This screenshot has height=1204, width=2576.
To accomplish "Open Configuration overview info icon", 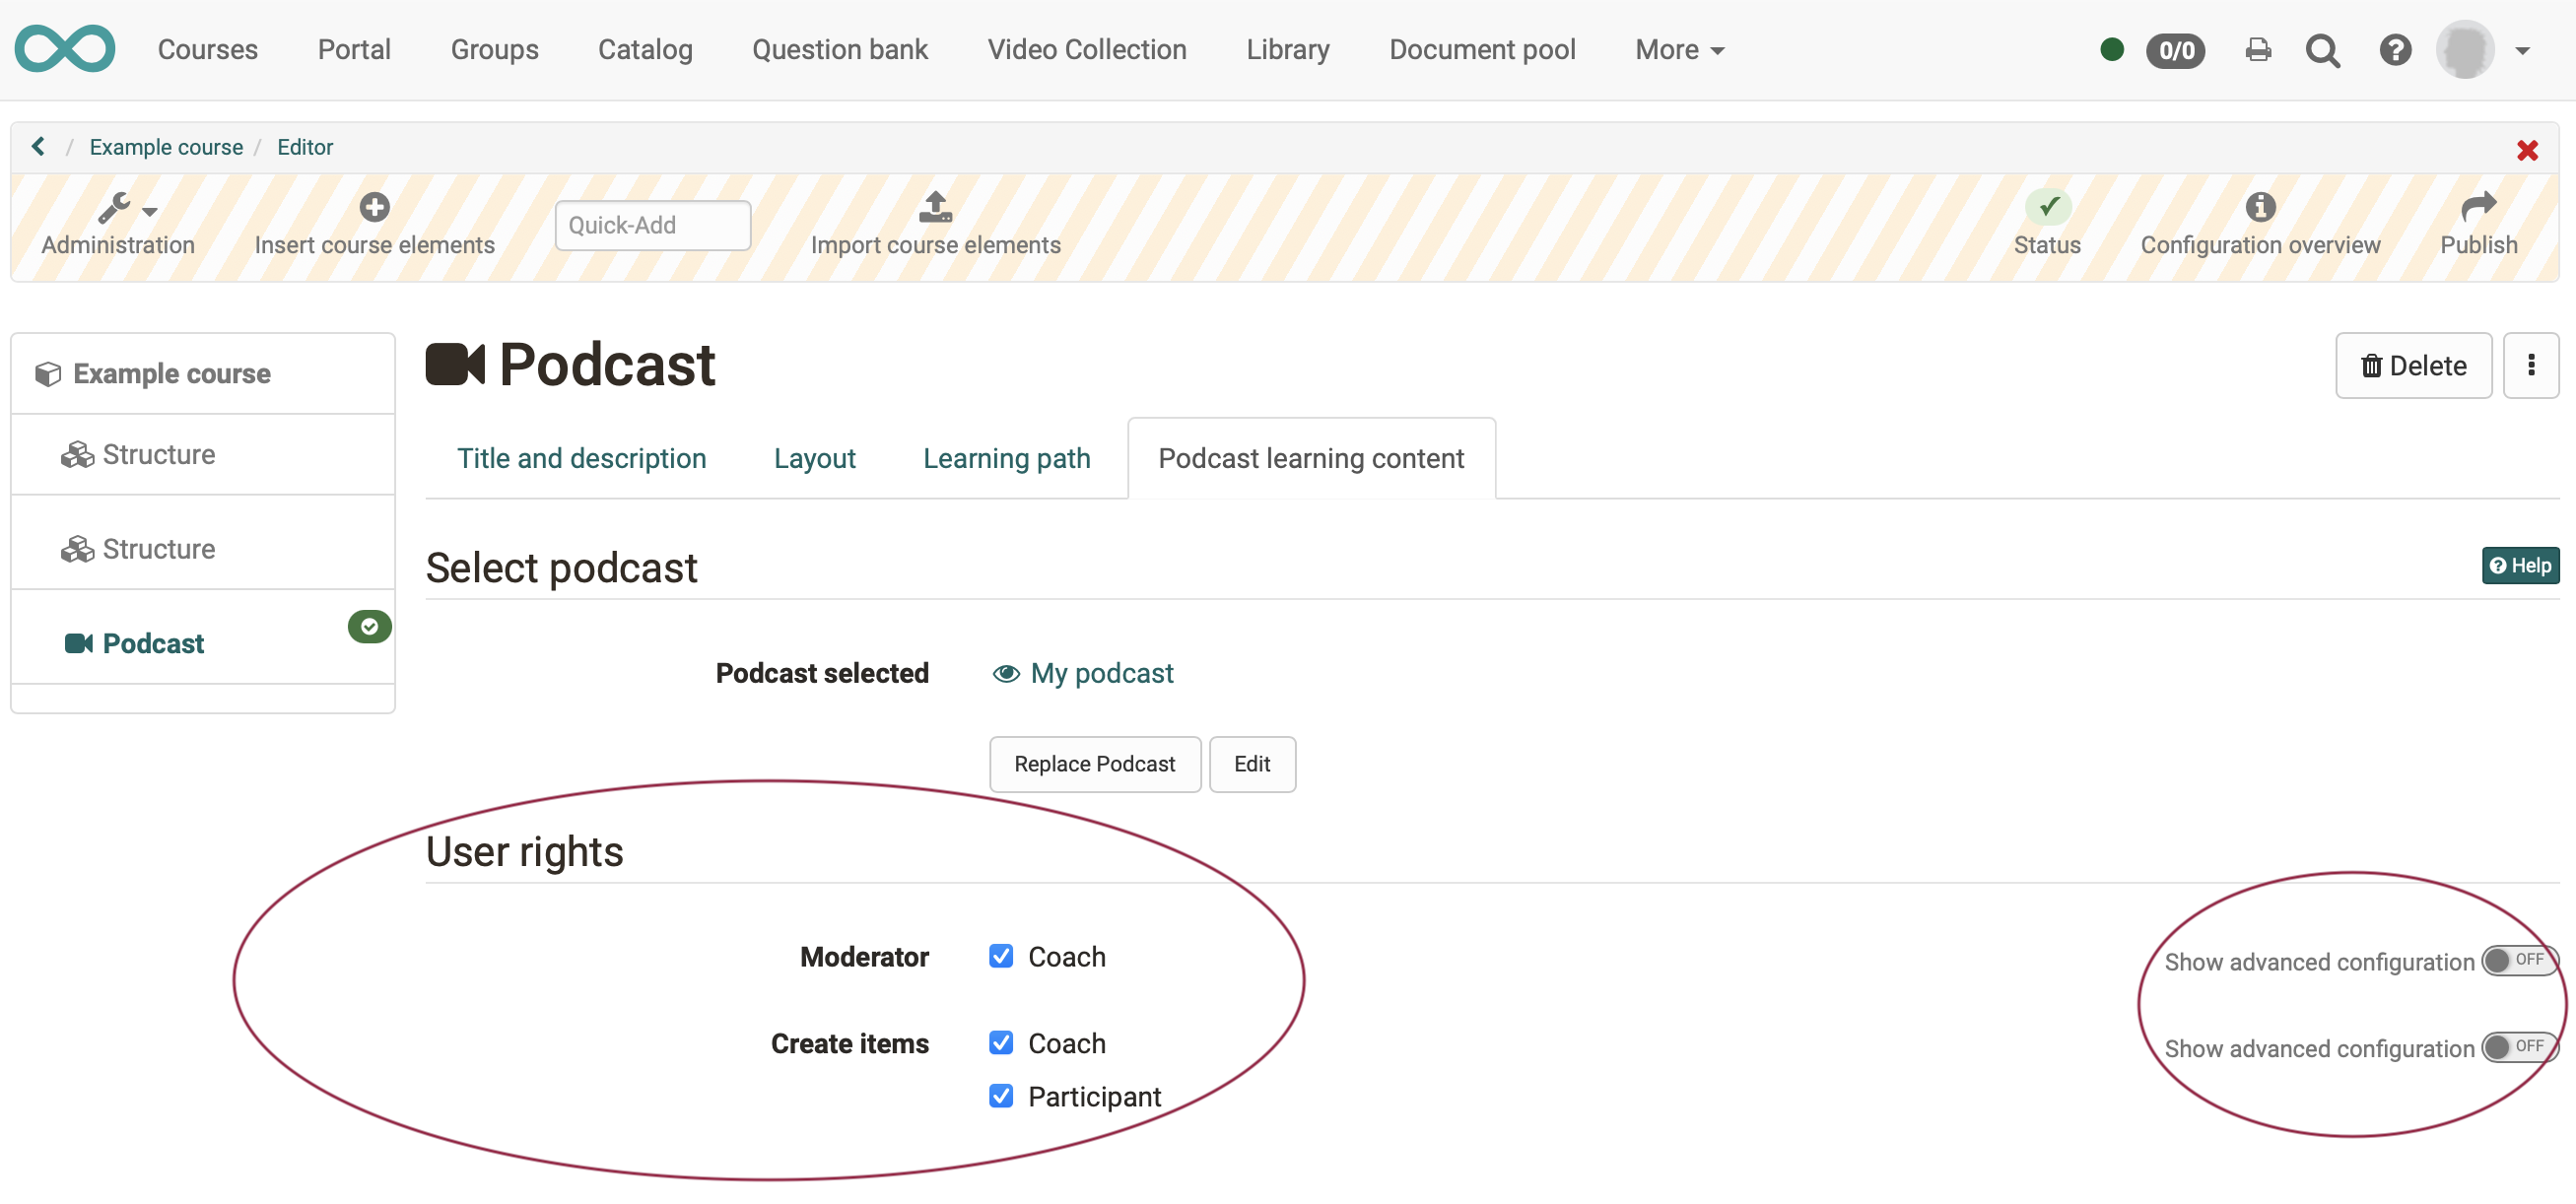I will coord(2259,207).
